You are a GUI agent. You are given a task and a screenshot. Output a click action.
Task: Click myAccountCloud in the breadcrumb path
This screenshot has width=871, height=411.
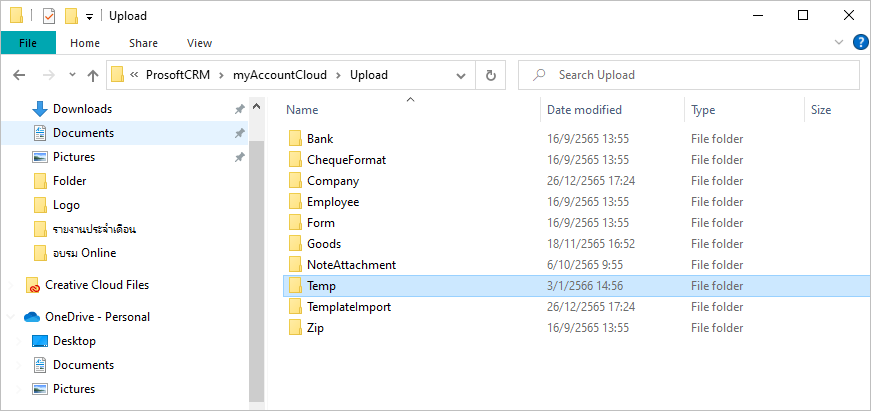tap(280, 75)
